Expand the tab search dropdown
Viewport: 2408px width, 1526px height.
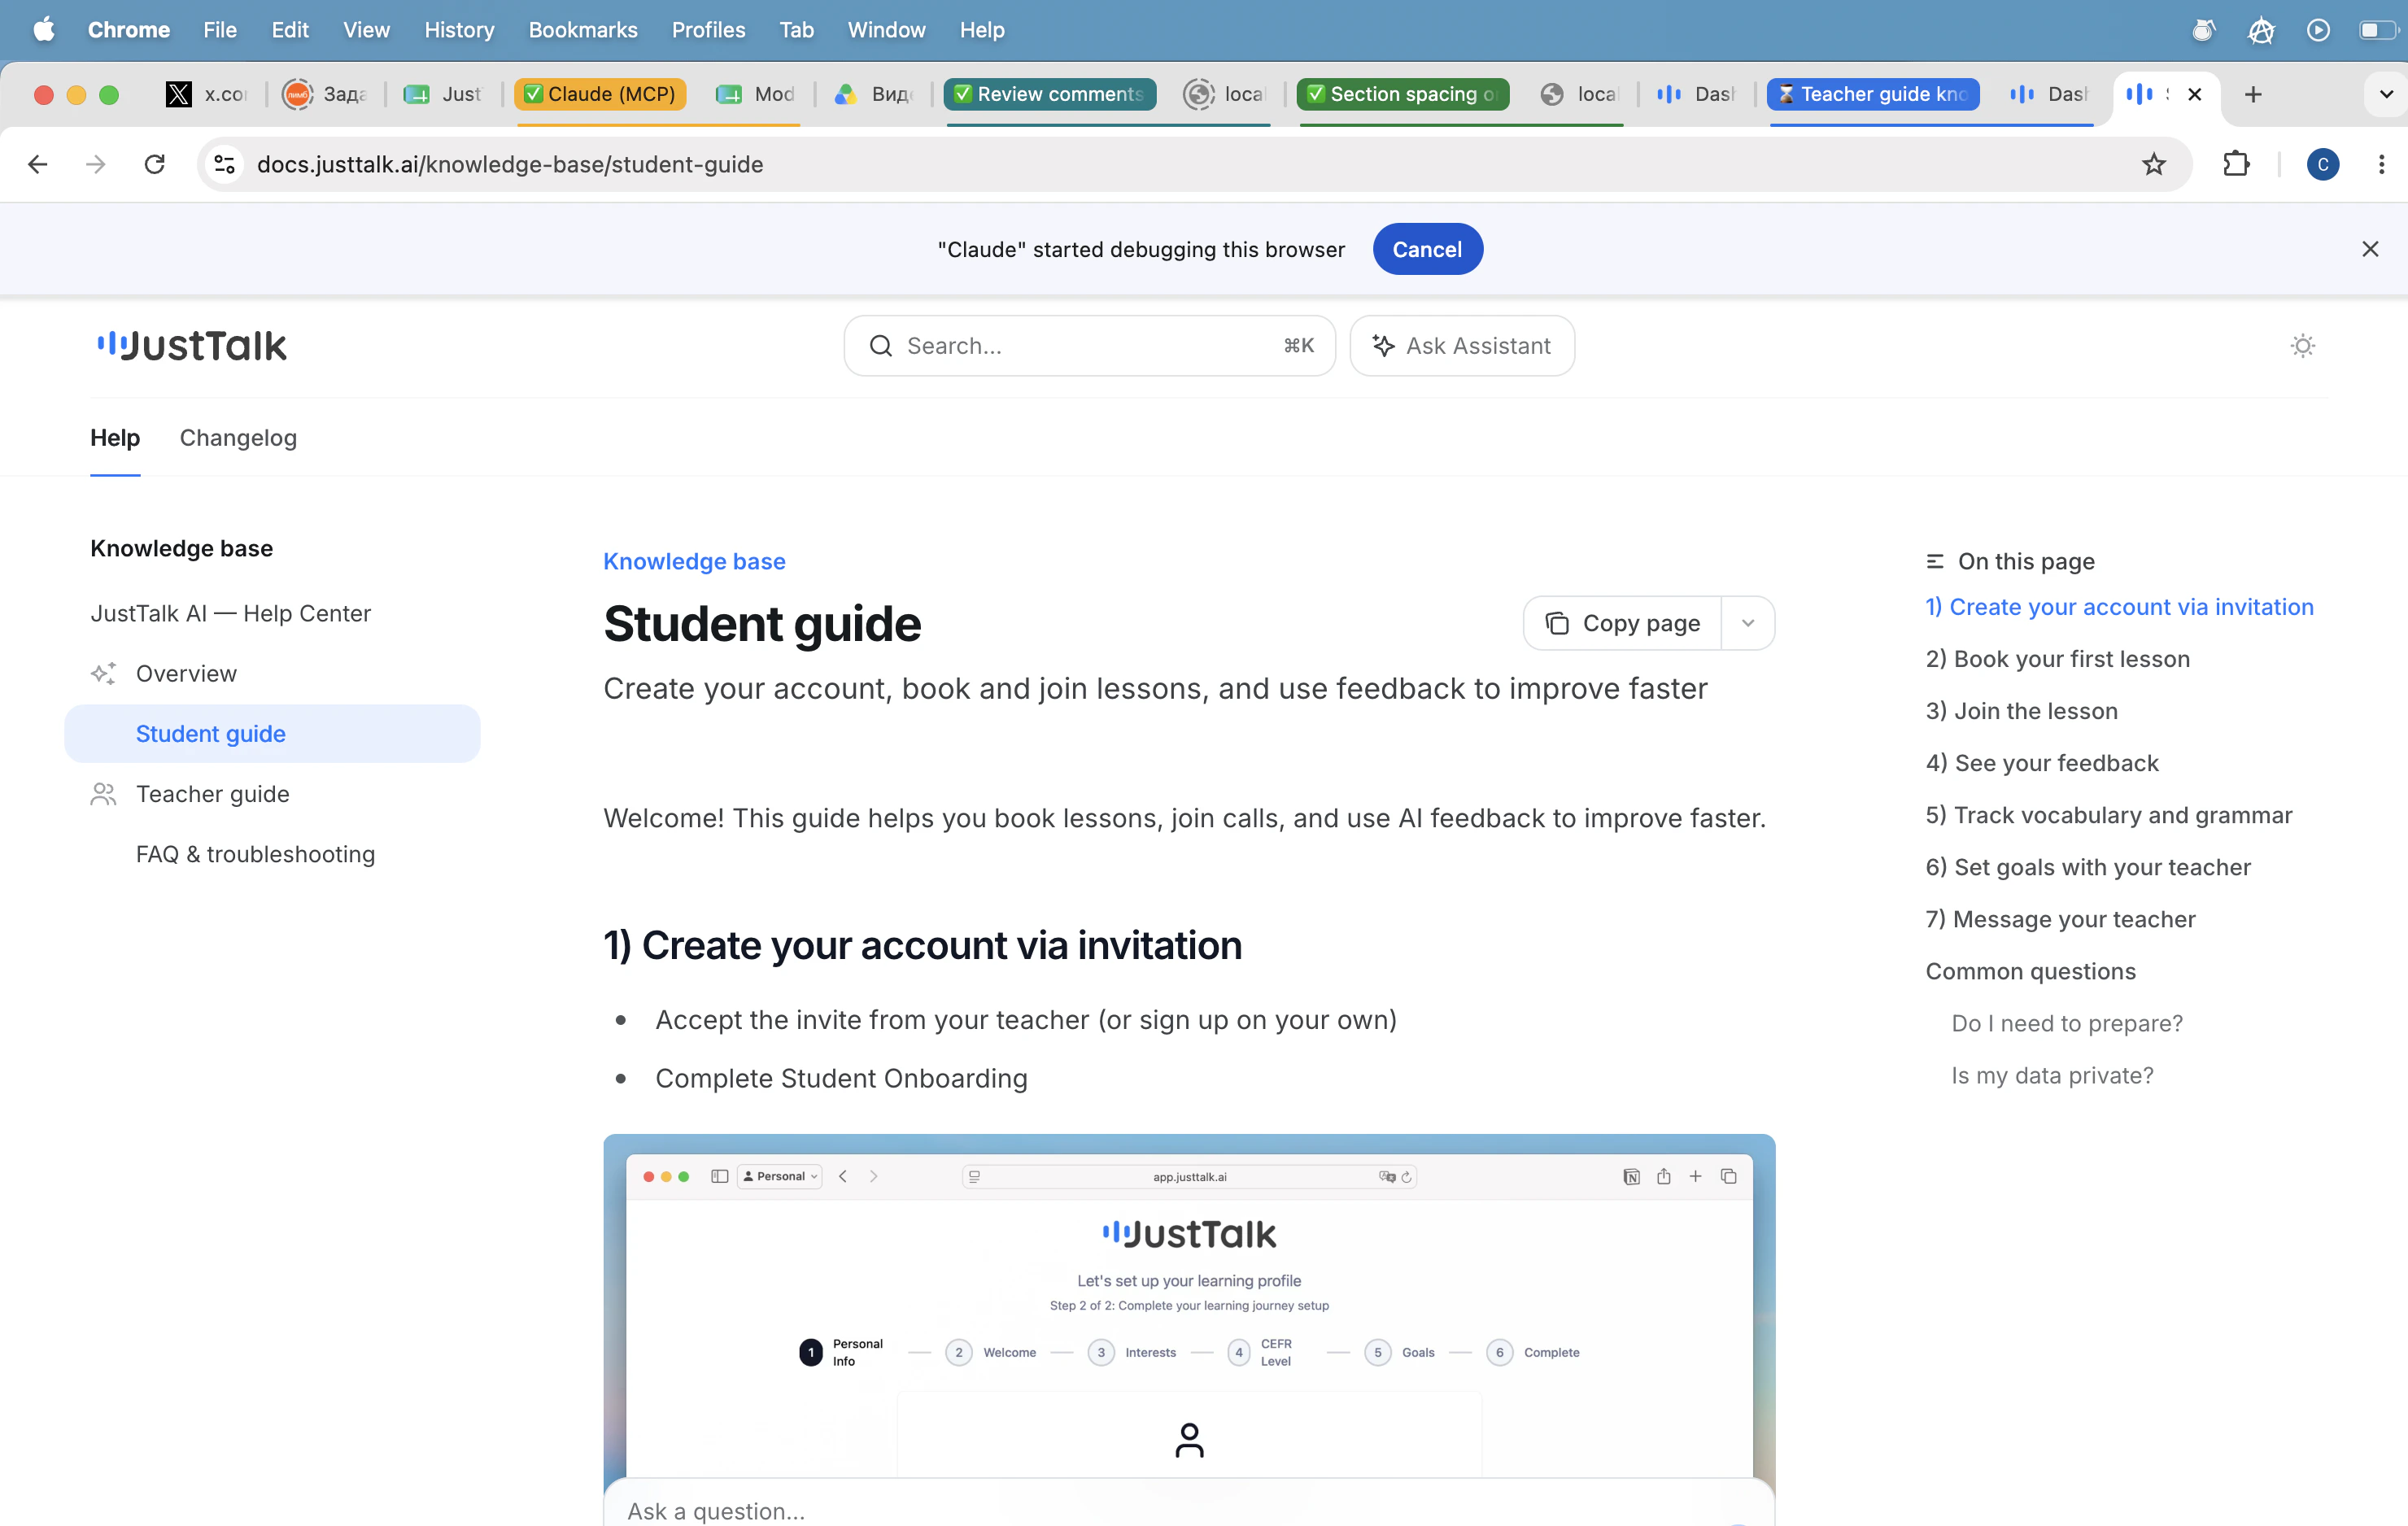coord(2385,94)
